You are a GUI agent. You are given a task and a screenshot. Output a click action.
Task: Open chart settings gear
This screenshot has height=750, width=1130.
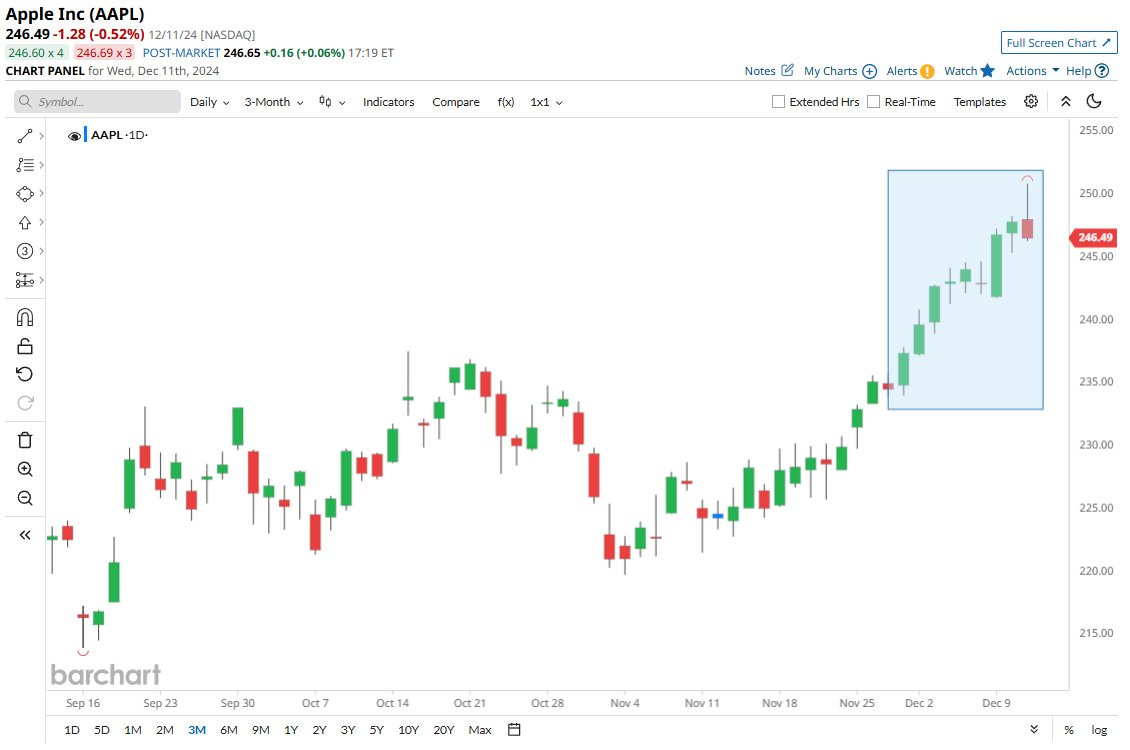(1031, 102)
